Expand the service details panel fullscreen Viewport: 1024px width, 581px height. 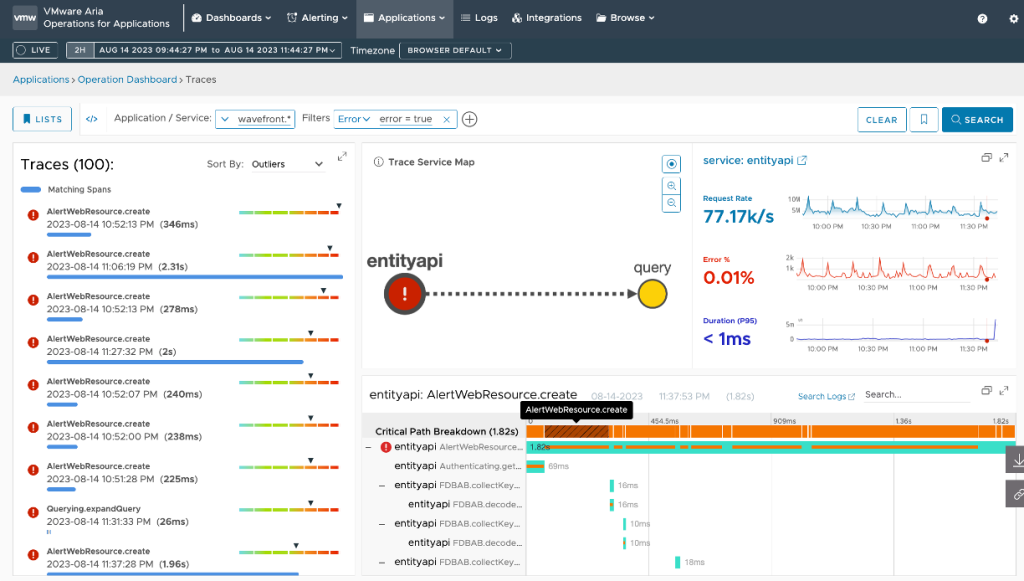tap(1004, 157)
